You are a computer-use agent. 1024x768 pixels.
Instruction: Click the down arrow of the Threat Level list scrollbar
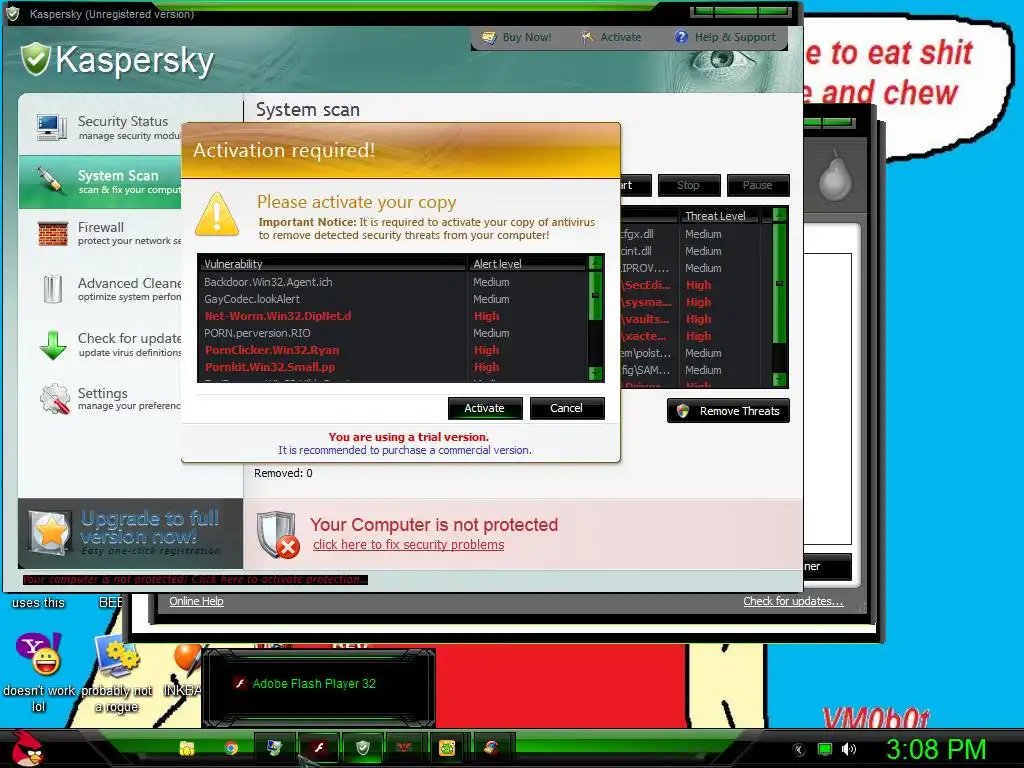click(x=779, y=379)
